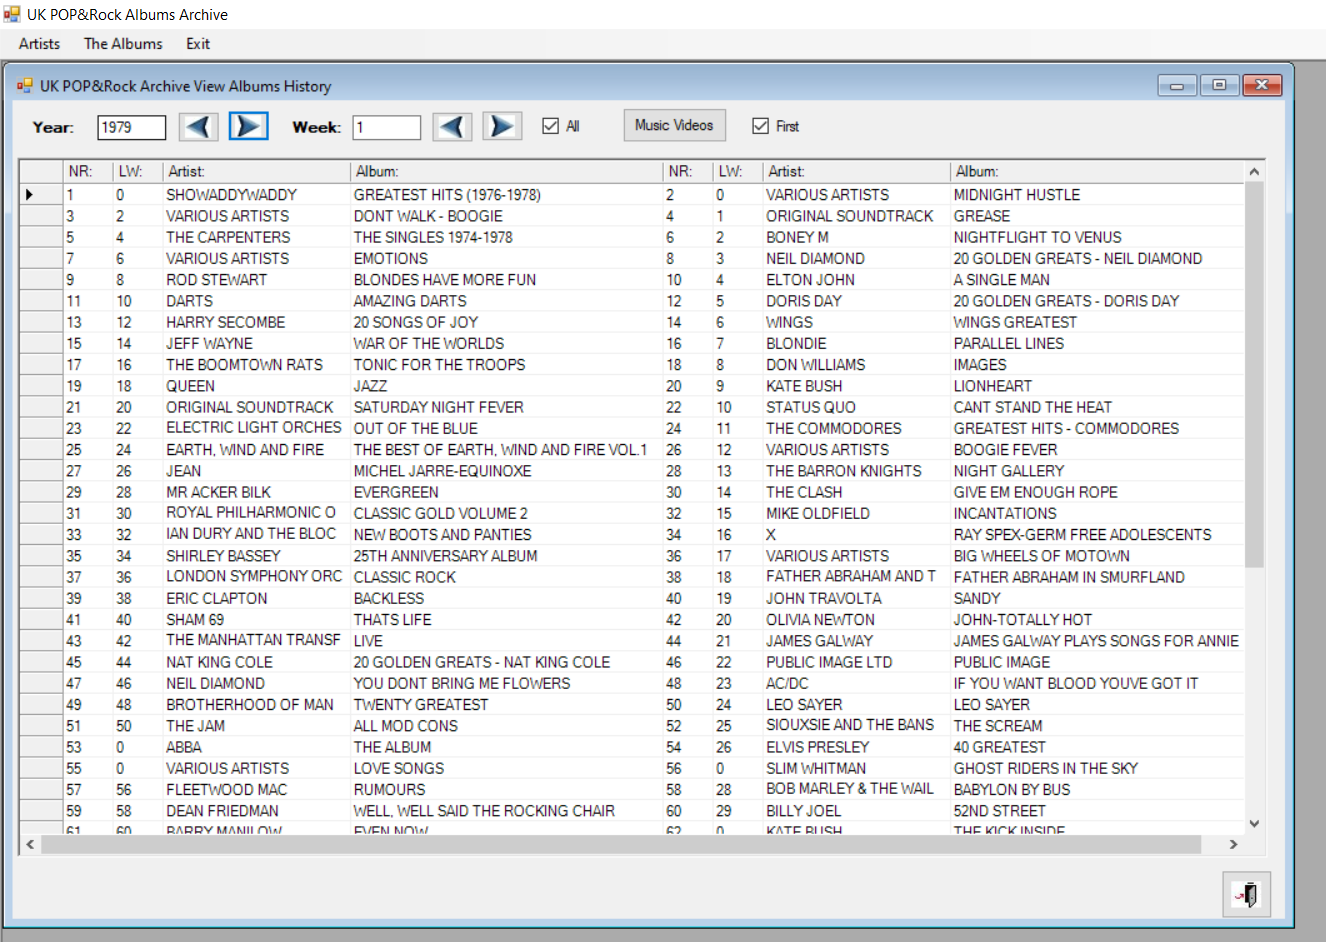Select the DARTS artist cell
The image size is (1326, 942).
256,301
